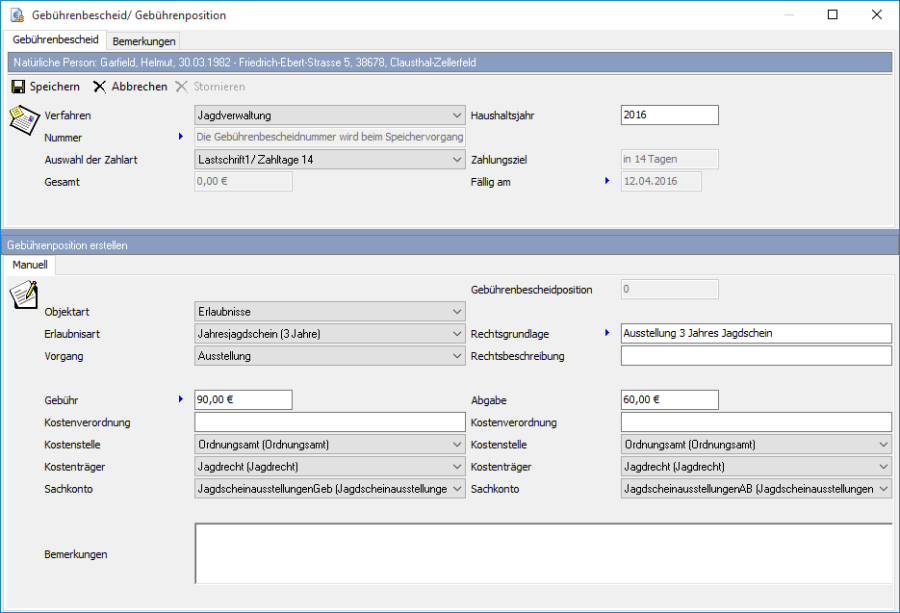Click the blue arrow next to Fällig am
The height and width of the screenshot is (613, 900).
tap(607, 181)
